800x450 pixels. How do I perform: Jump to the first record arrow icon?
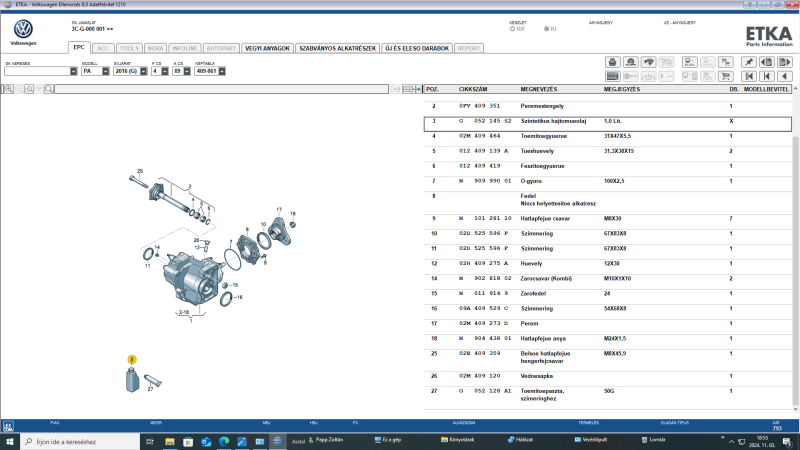[x=748, y=77]
